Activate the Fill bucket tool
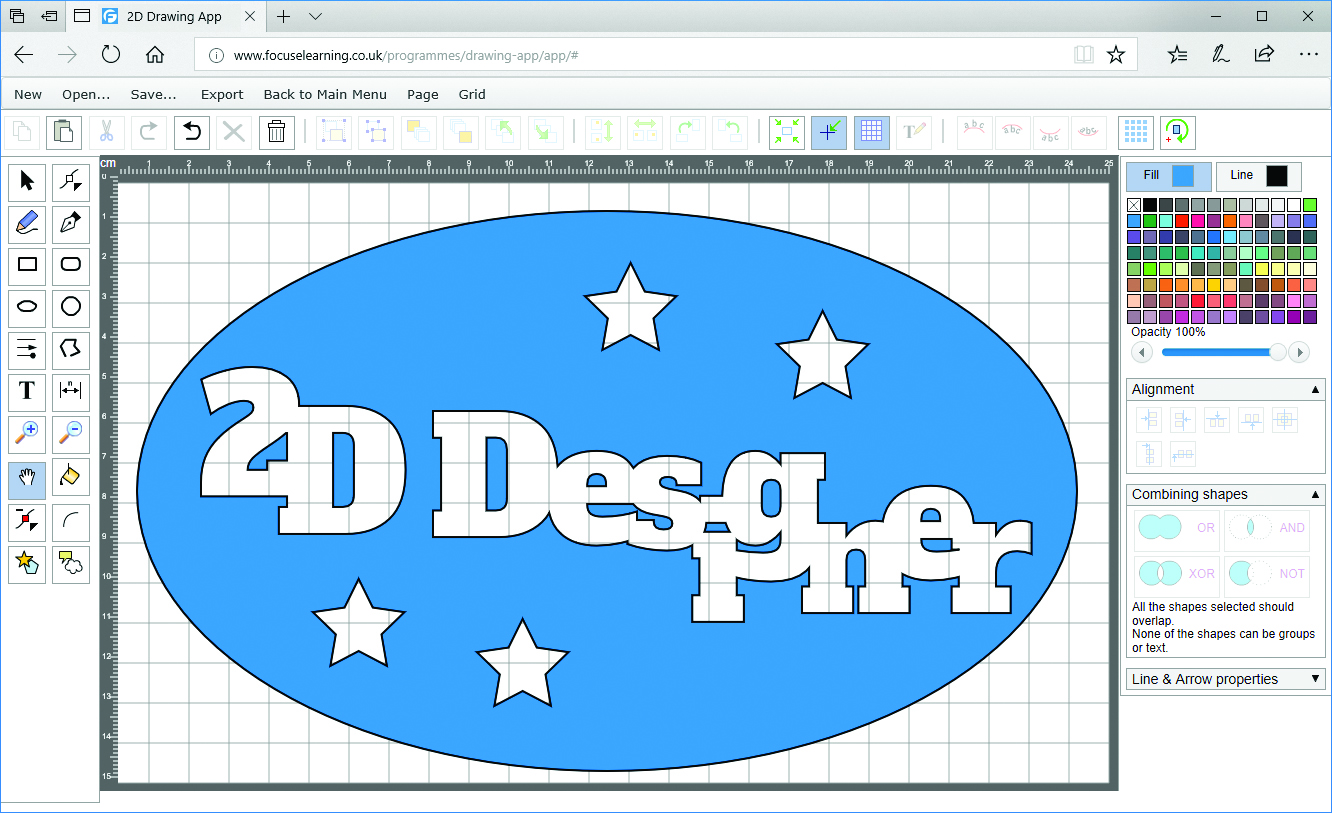Screen dimensions: 1332x813 [x=70, y=477]
